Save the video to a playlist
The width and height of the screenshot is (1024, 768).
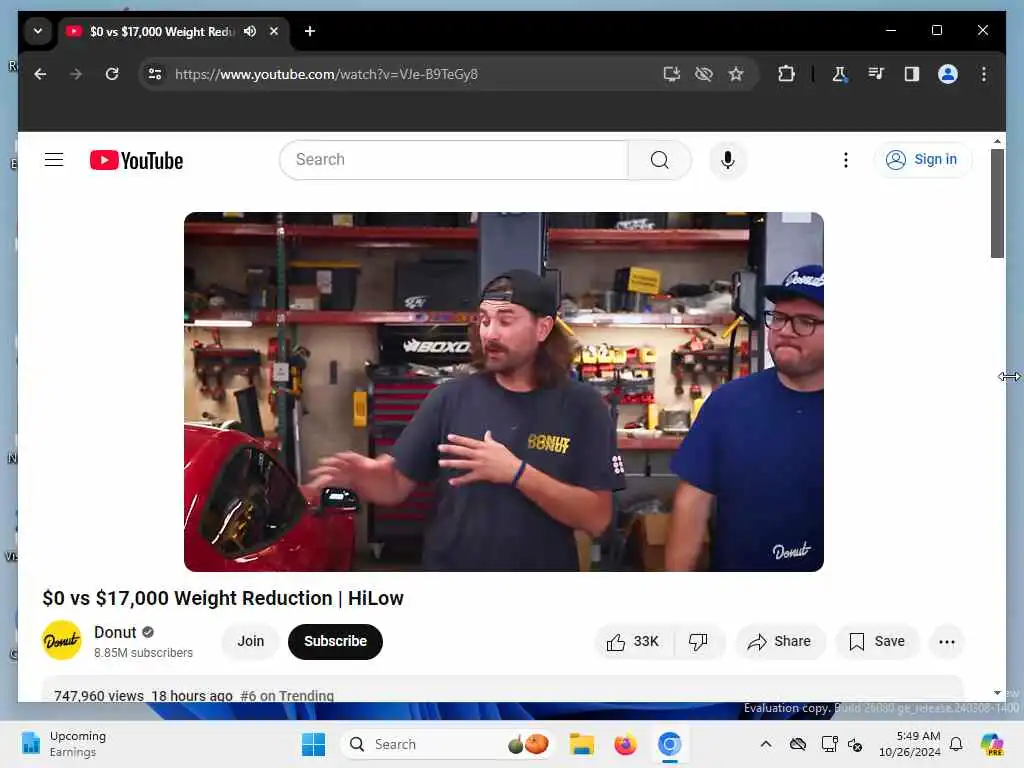tap(876, 641)
